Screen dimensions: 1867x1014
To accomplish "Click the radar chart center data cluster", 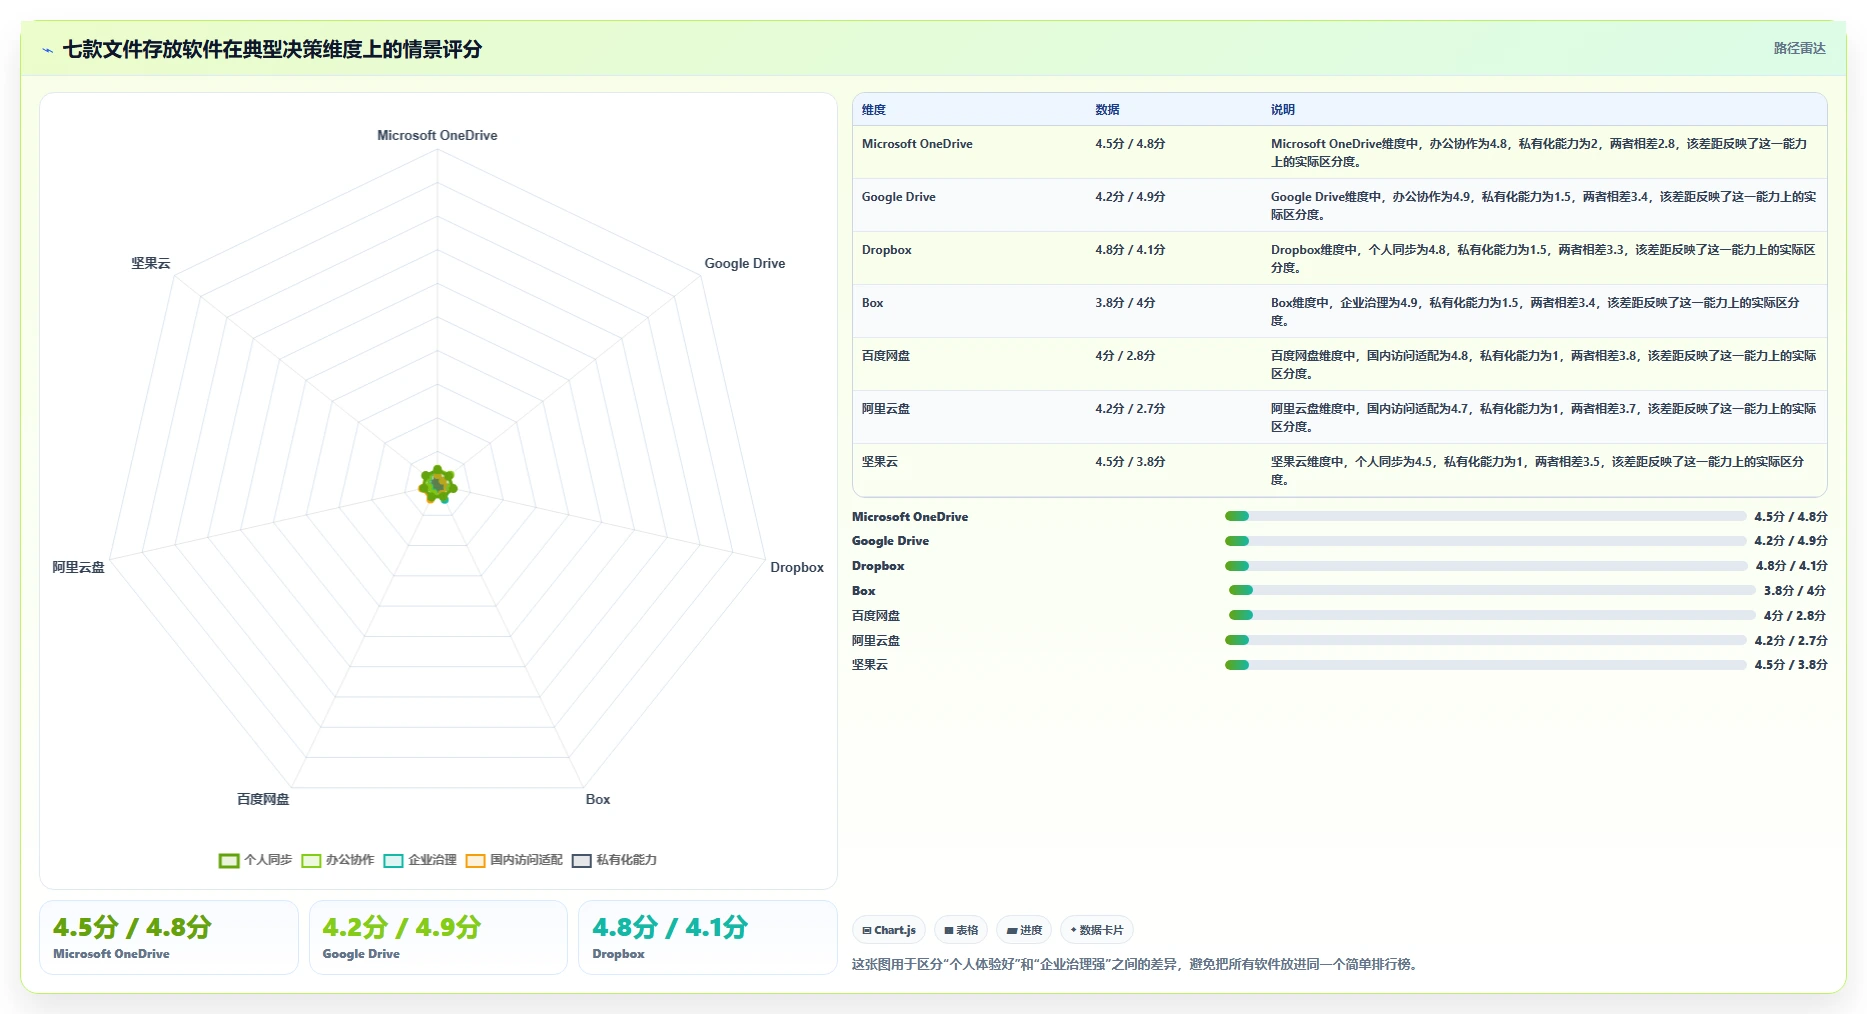I will [x=438, y=485].
